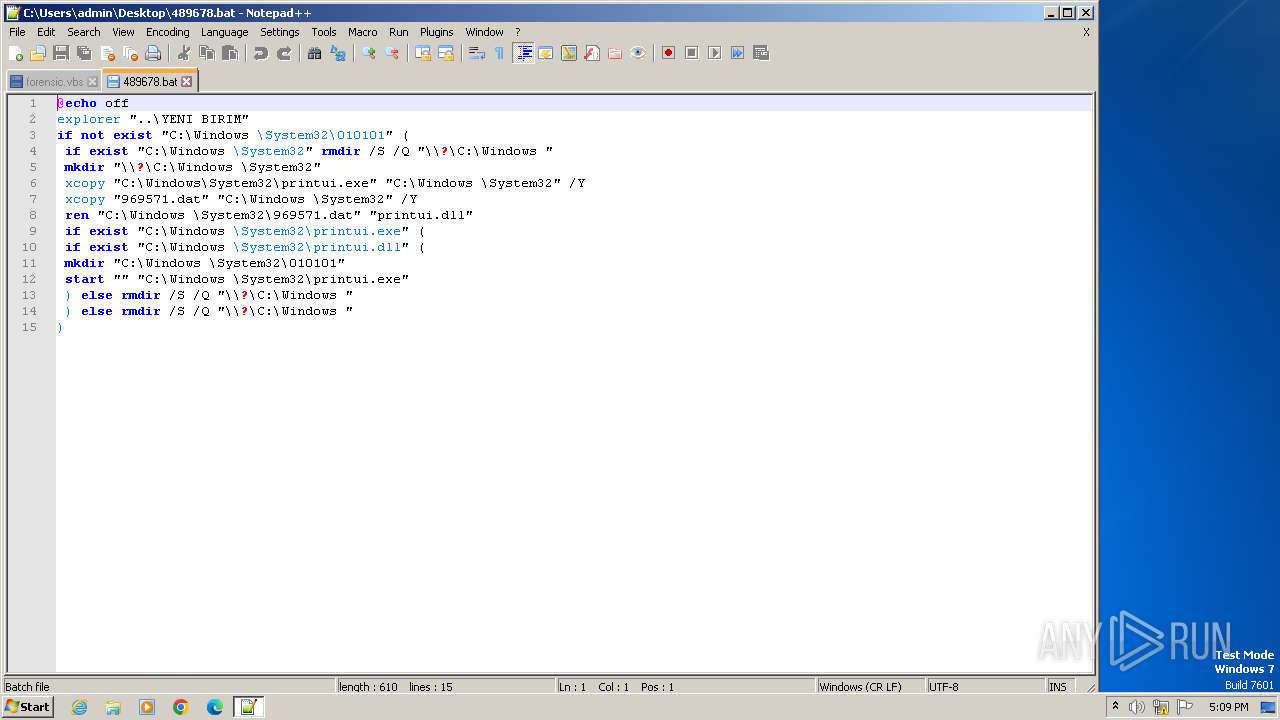This screenshot has height=720, width=1280.
Task: Click the X close-document button in the menu bar
Action: tap(1086, 32)
